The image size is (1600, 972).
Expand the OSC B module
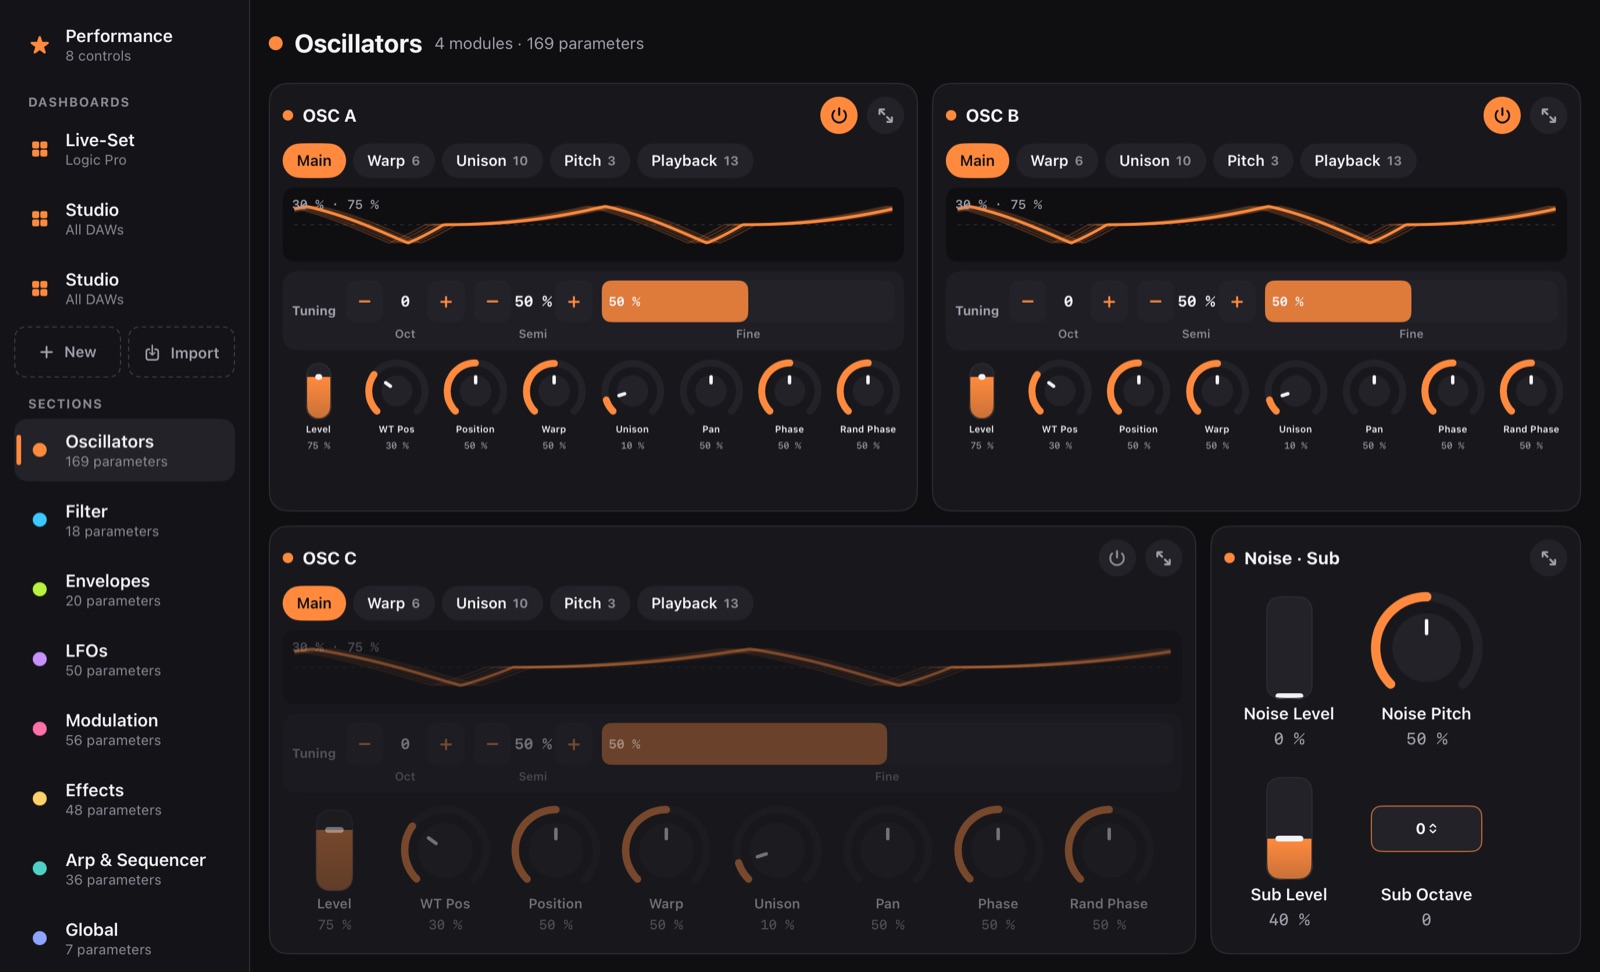(x=1549, y=115)
